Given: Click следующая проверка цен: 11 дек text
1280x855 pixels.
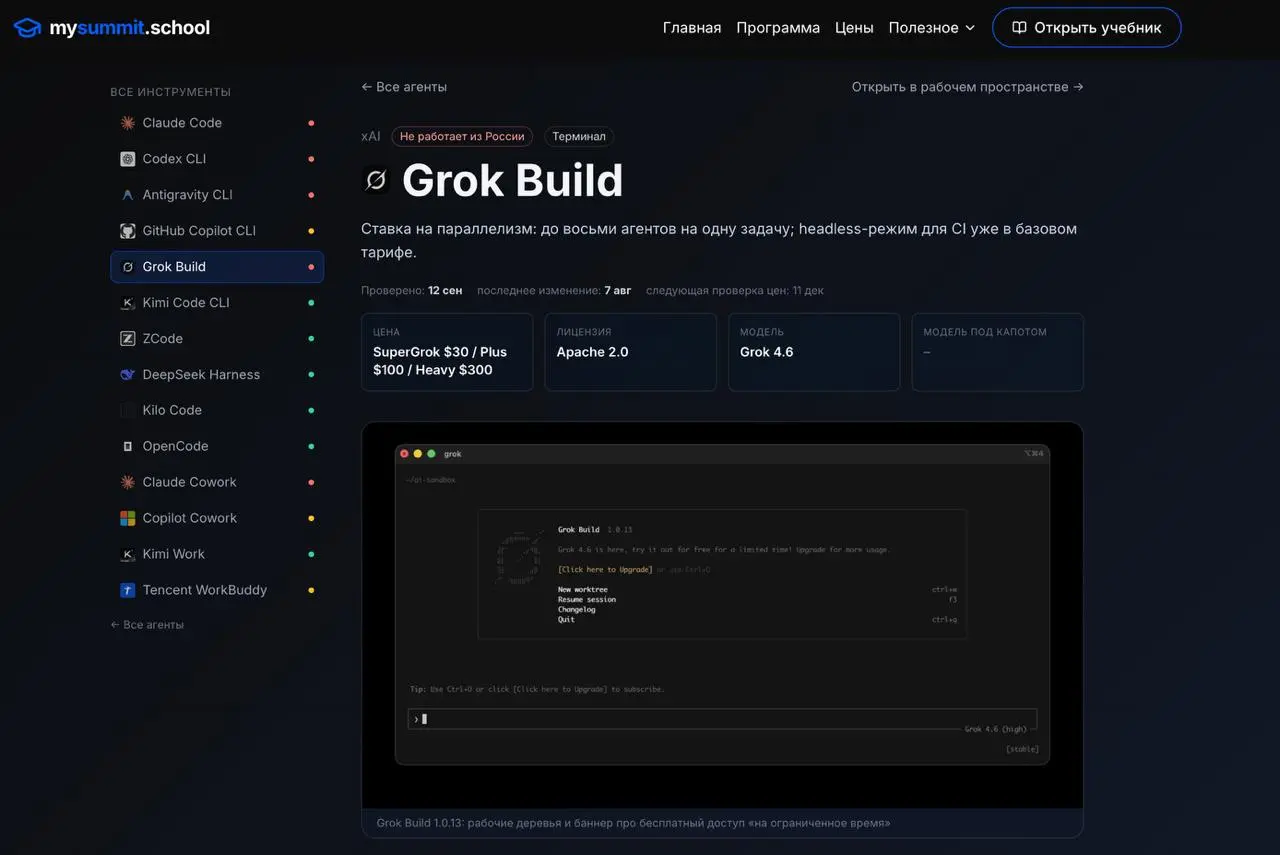Looking at the screenshot, I should 735,290.
